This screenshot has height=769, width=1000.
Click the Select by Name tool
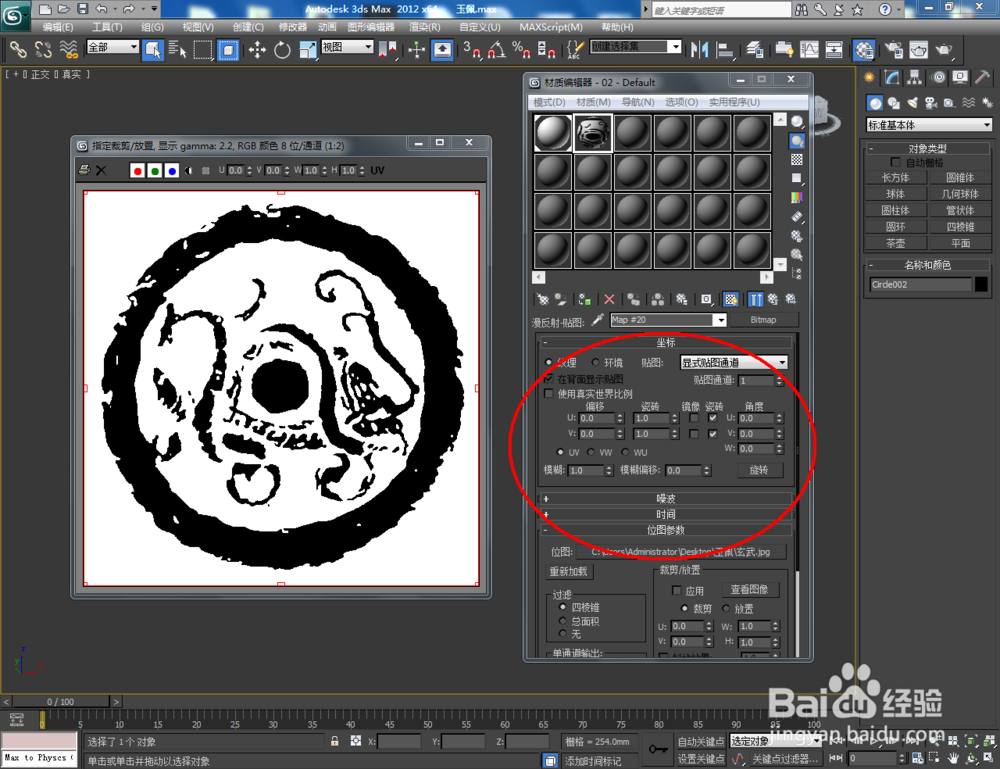coord(177,49)
